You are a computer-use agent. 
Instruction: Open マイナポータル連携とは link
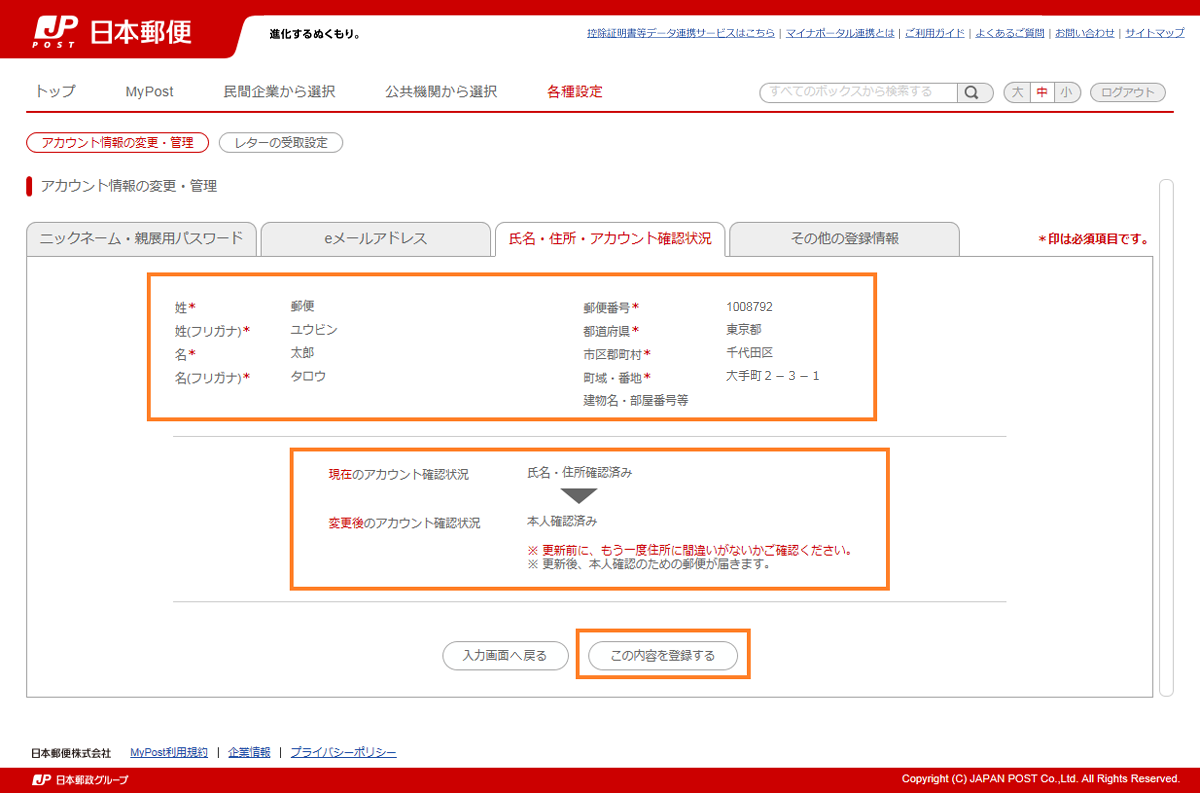pyautogui.click(x=840, y=33)
